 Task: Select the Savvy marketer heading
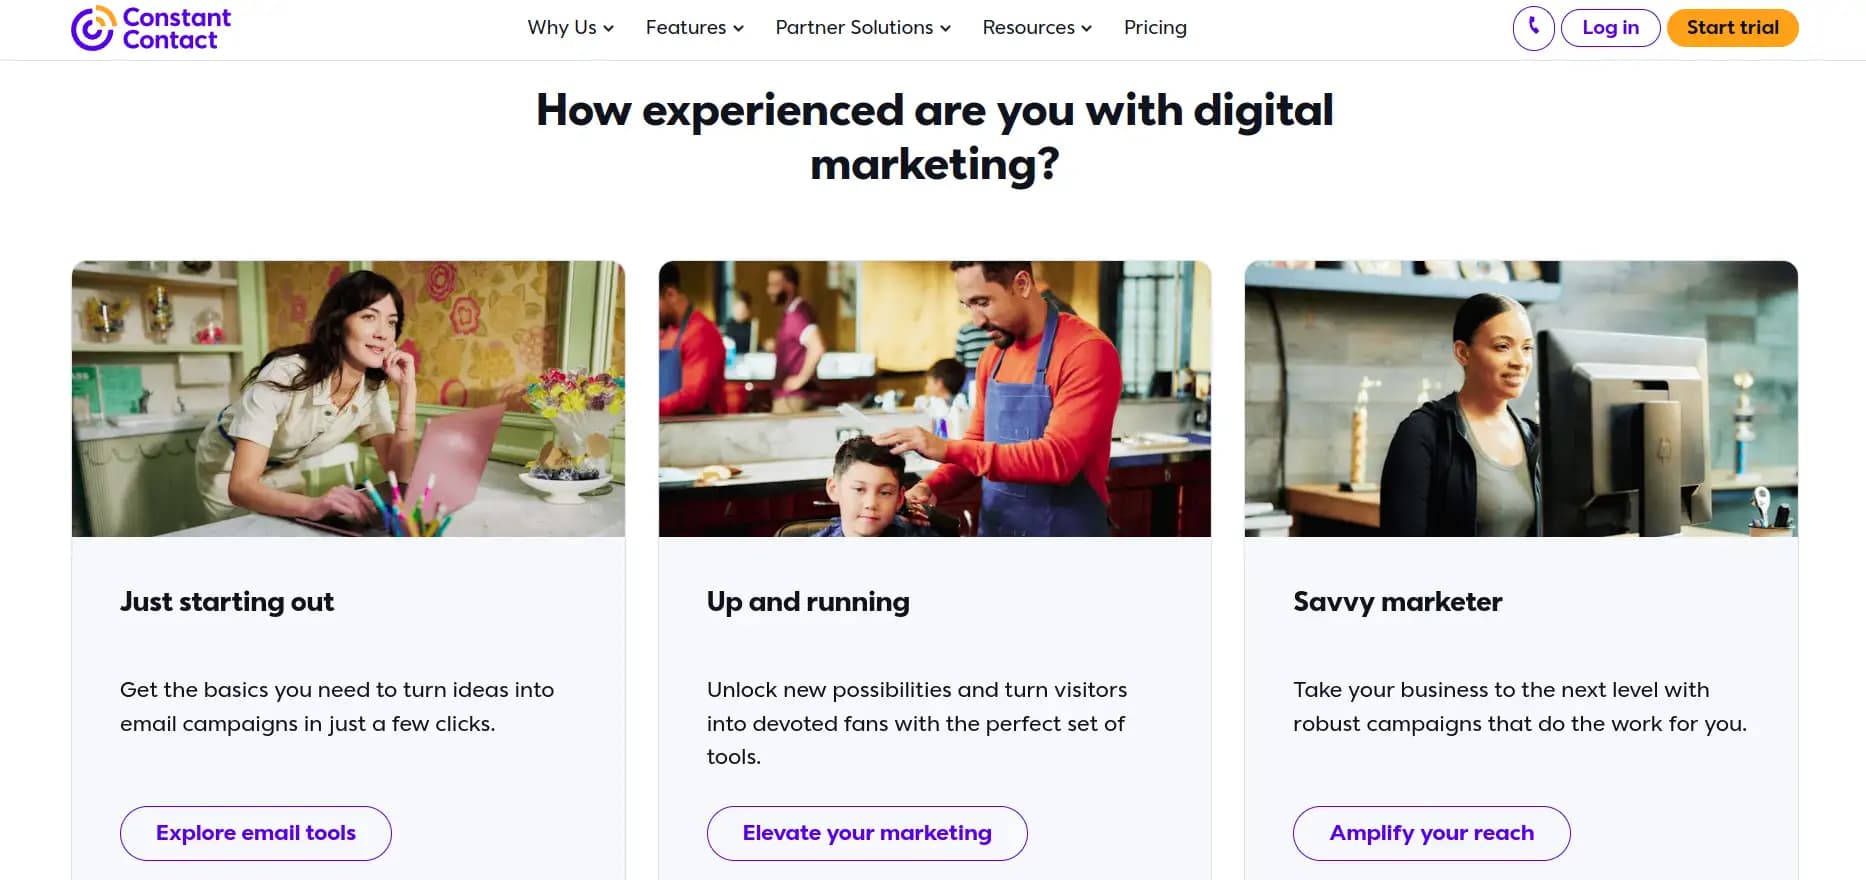[1397, 602]
